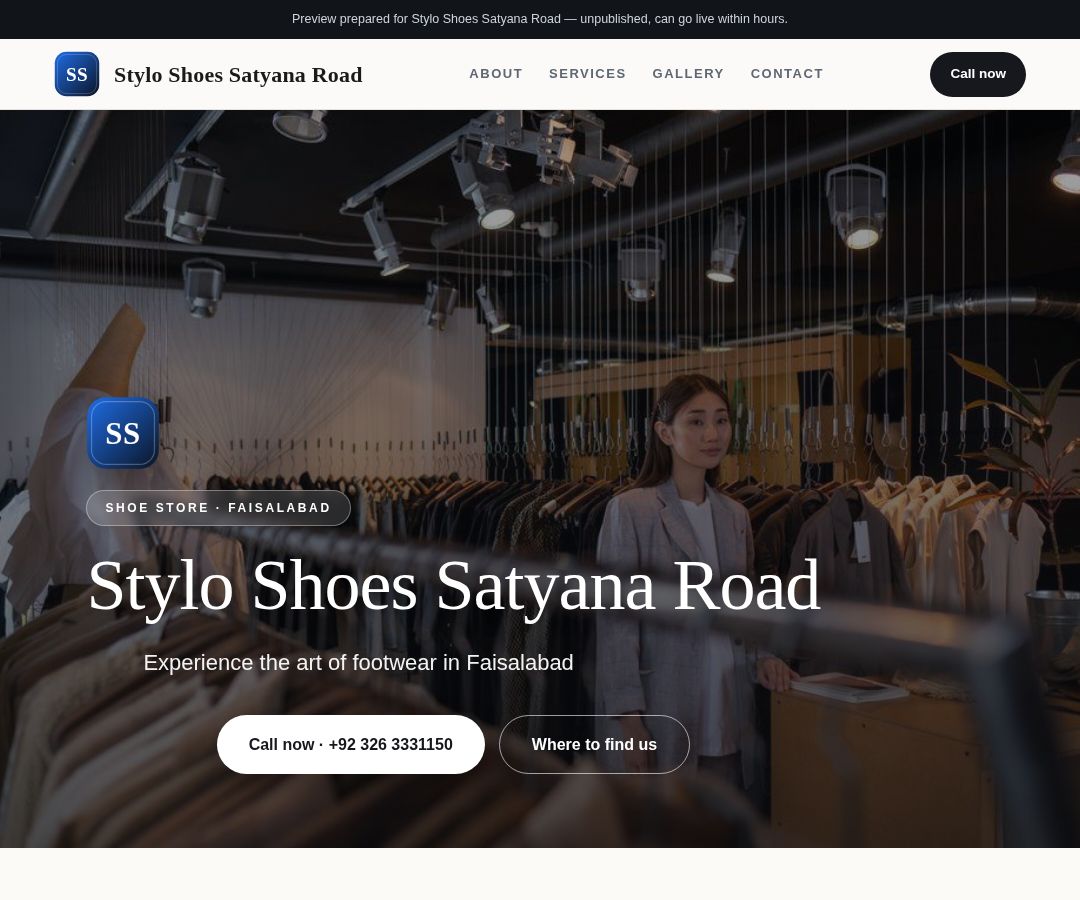The height and width of the screenshot is (900, 1080).
Task: Click the large SS badge in hero
Action: click(123, 433)
